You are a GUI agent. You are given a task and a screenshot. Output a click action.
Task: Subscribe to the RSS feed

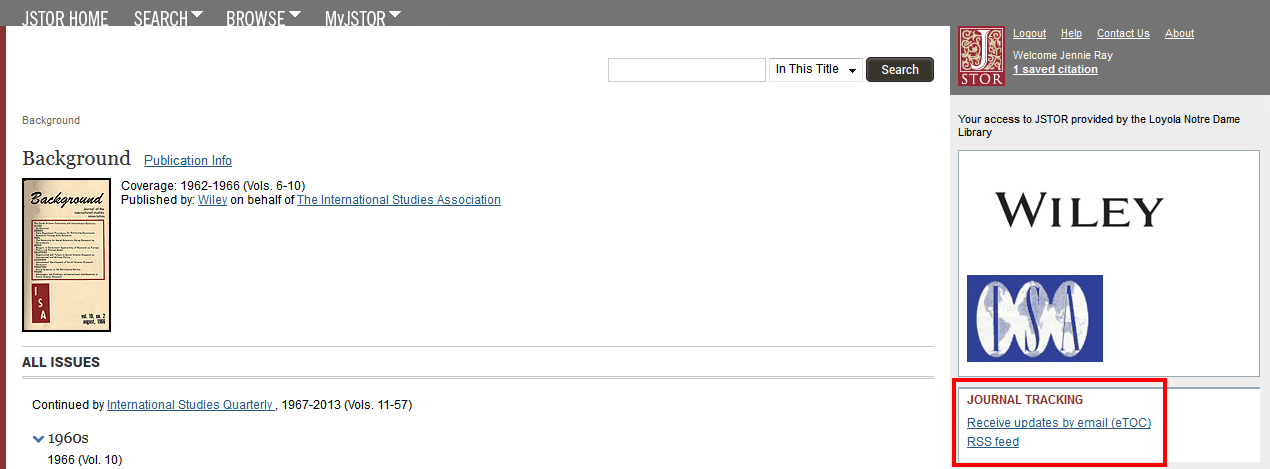click(x=993, y=442)
